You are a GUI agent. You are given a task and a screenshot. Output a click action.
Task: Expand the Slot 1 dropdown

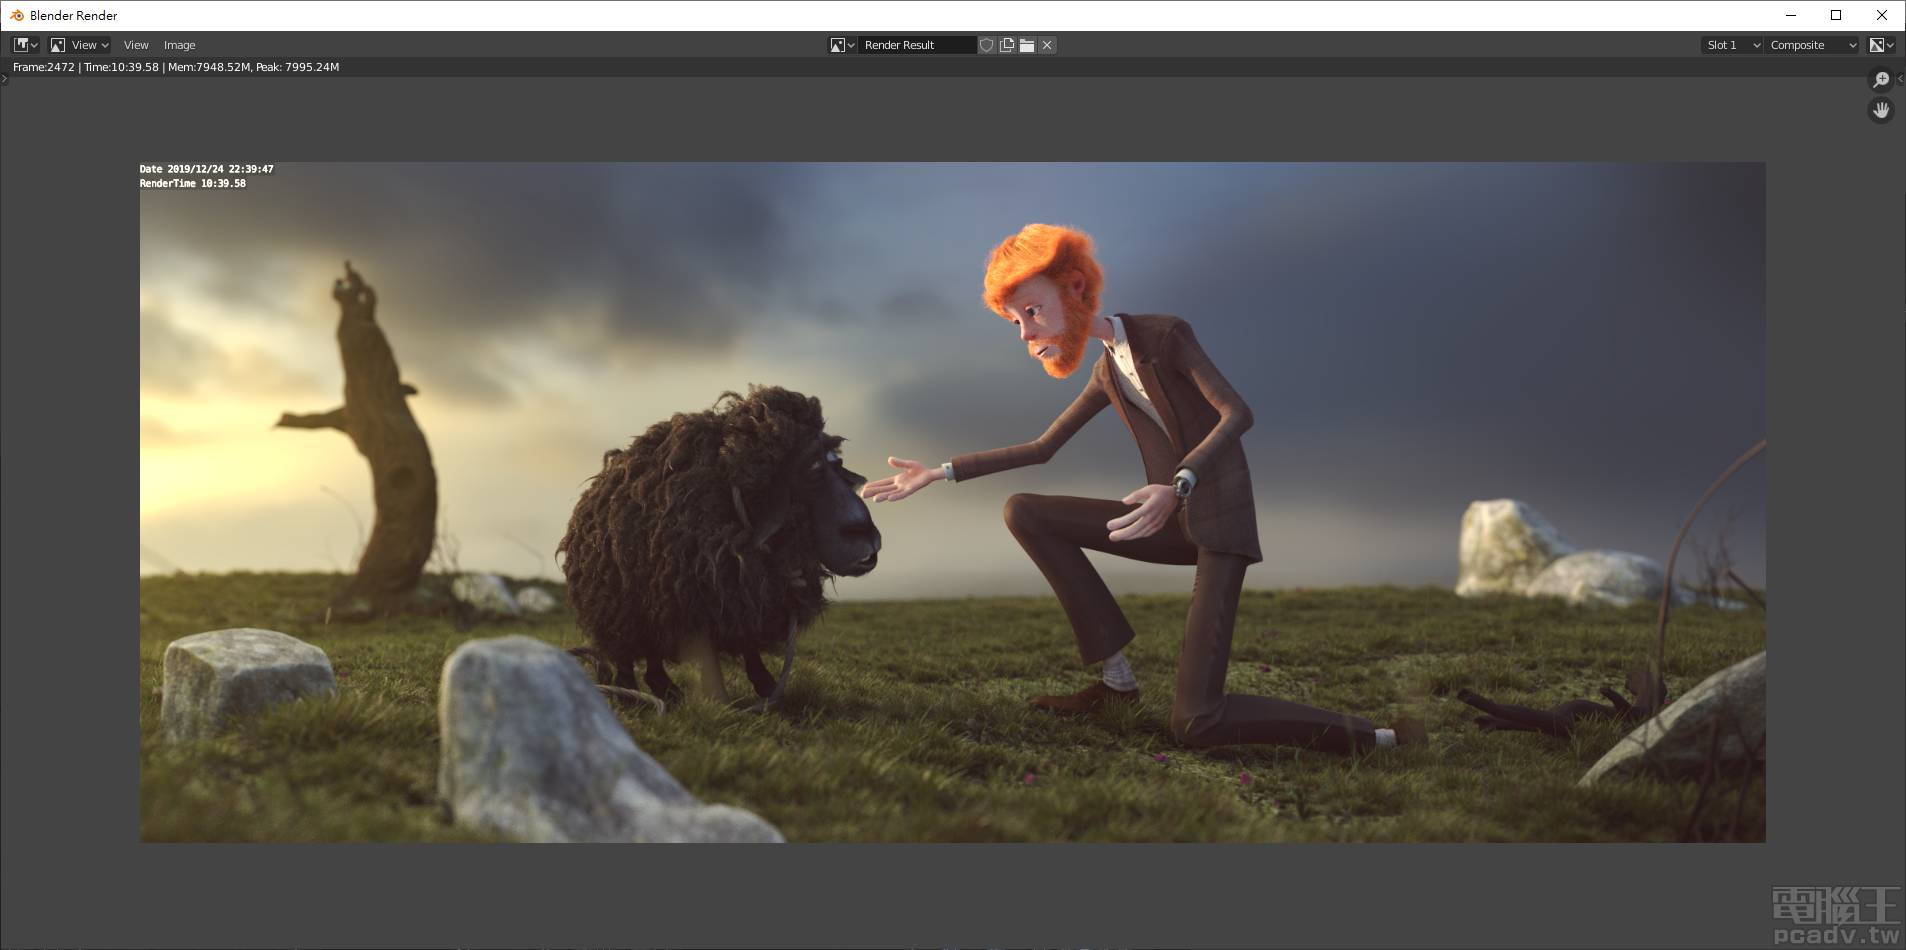[x=1731, y=45]
